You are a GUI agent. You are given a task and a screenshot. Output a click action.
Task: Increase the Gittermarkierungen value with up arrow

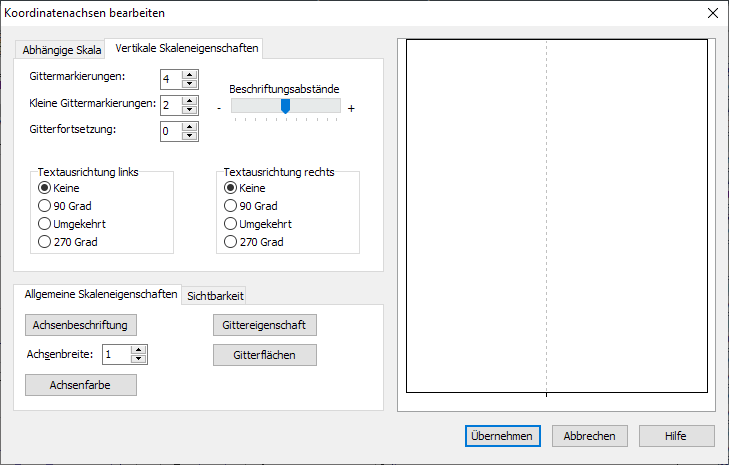(190, 74)
